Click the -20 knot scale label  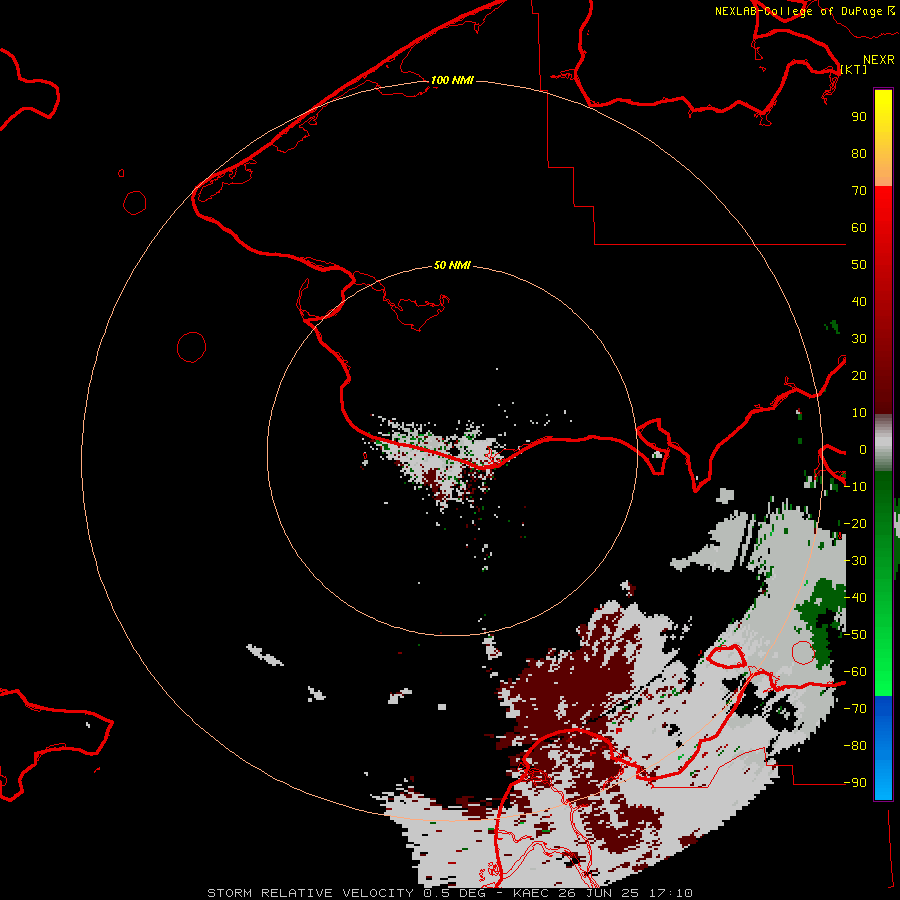point(855,524)
